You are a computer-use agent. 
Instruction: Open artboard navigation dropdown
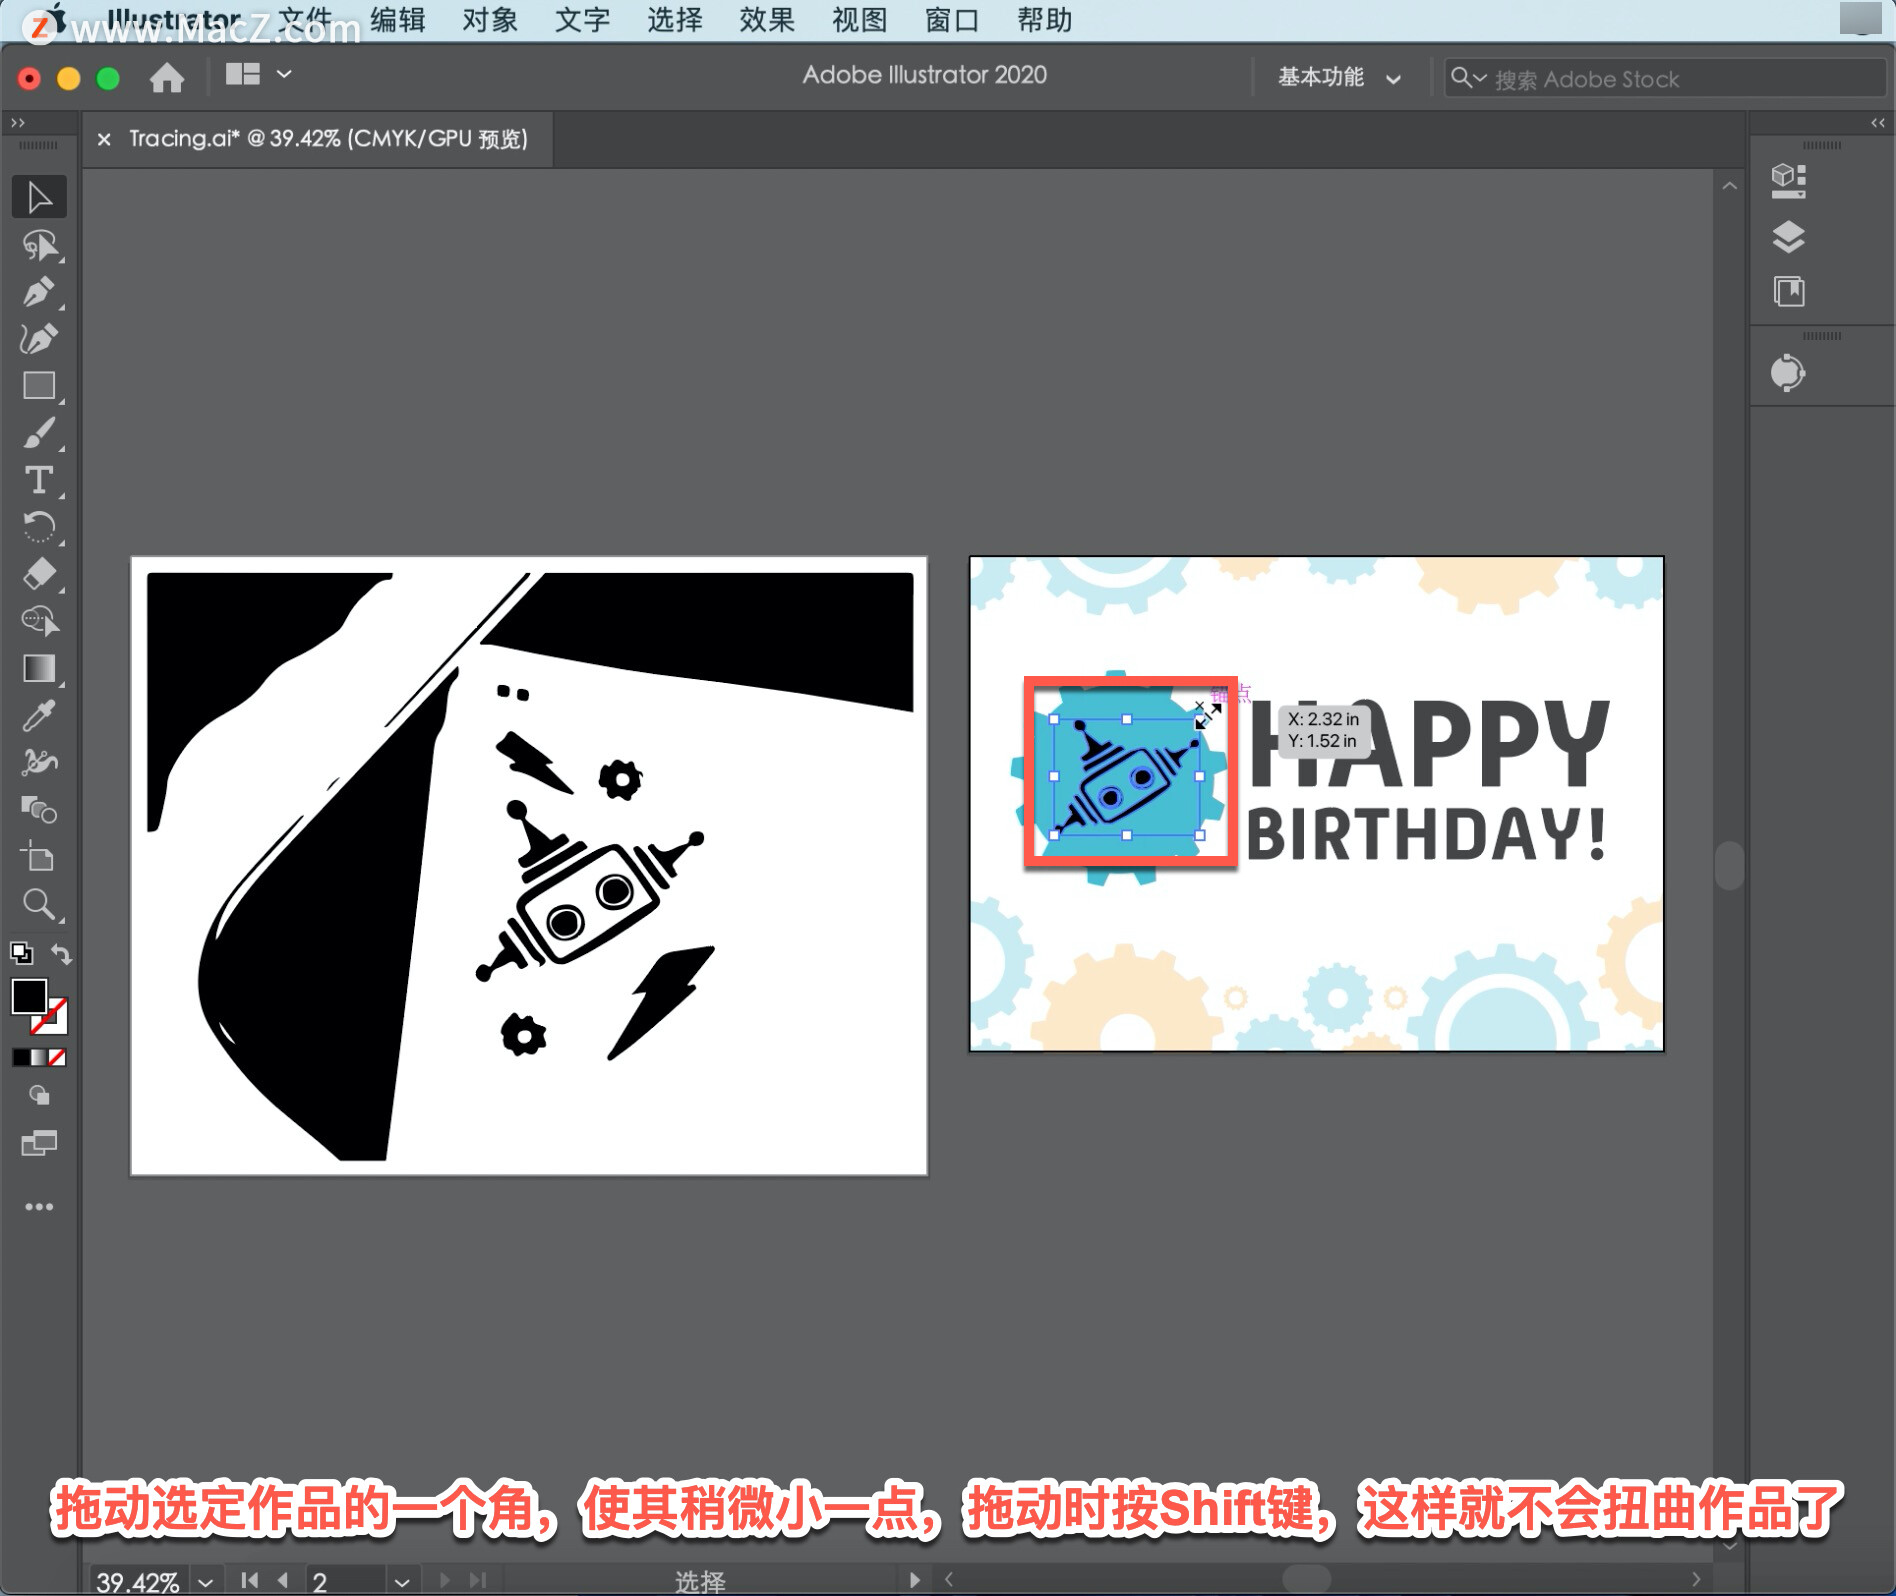402,1582
